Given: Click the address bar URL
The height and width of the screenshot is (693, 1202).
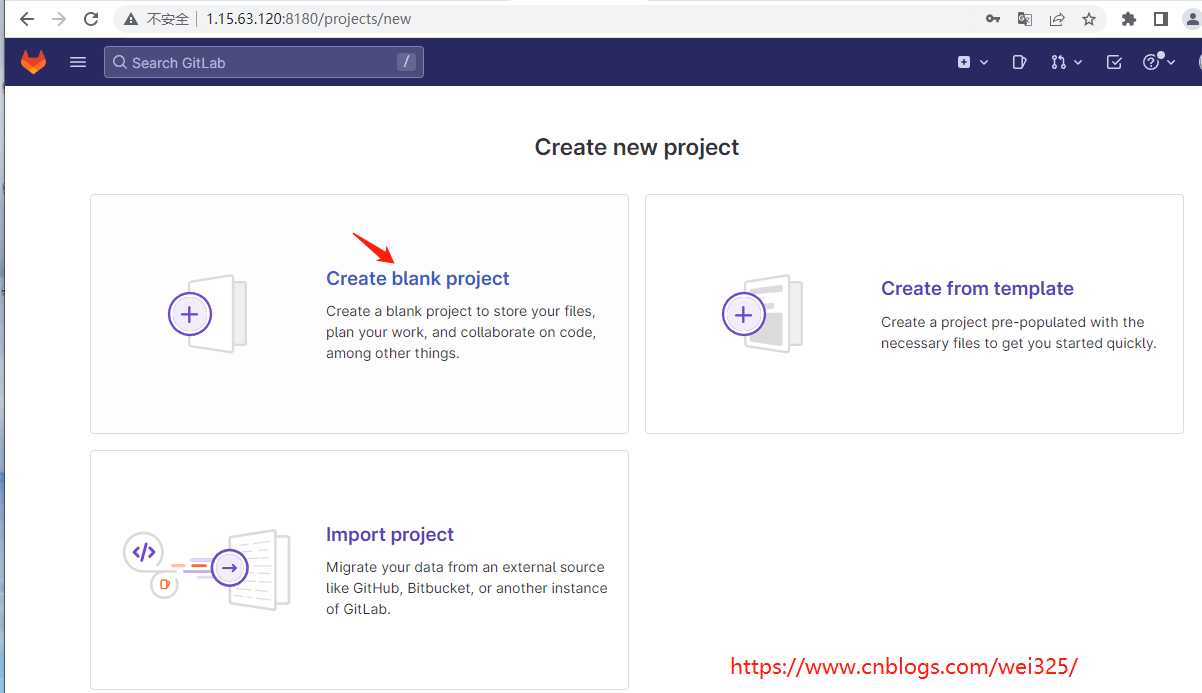Looking at the screenshot, I should coord(308,19).
